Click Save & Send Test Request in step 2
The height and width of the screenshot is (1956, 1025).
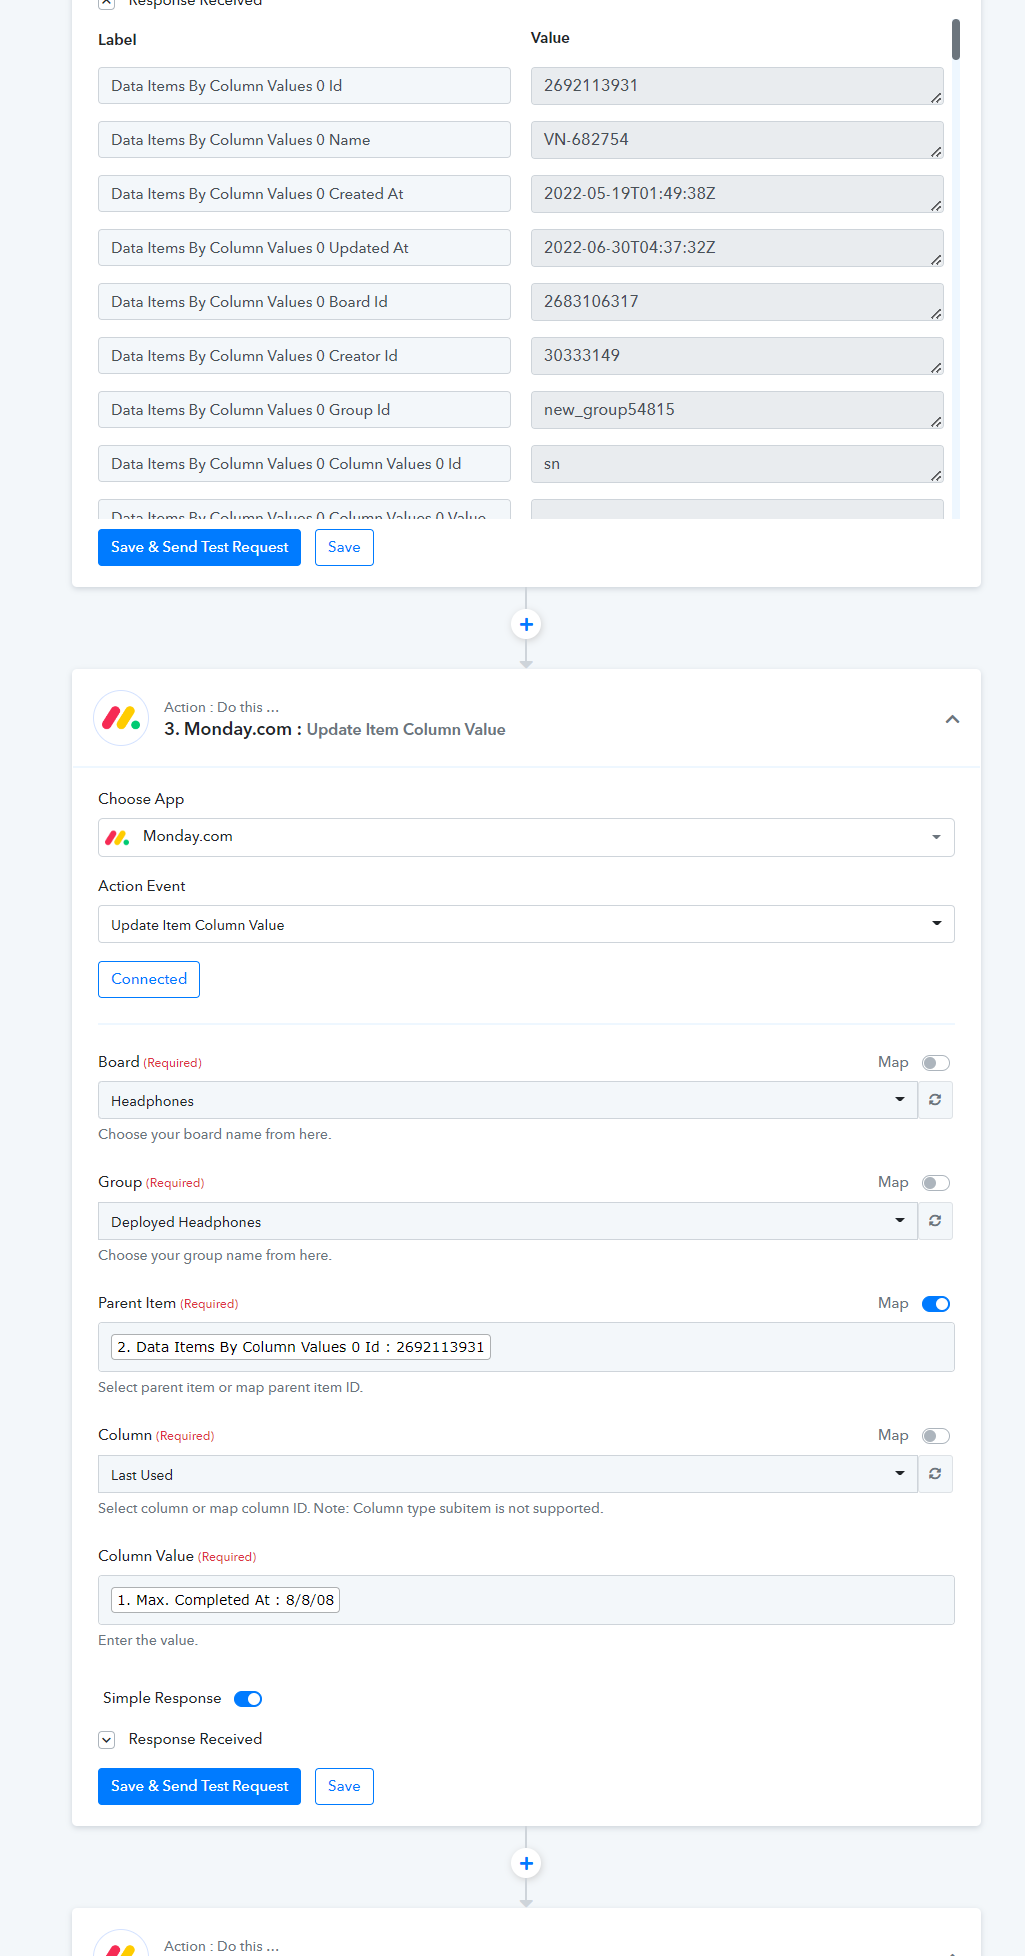(199, 548)
